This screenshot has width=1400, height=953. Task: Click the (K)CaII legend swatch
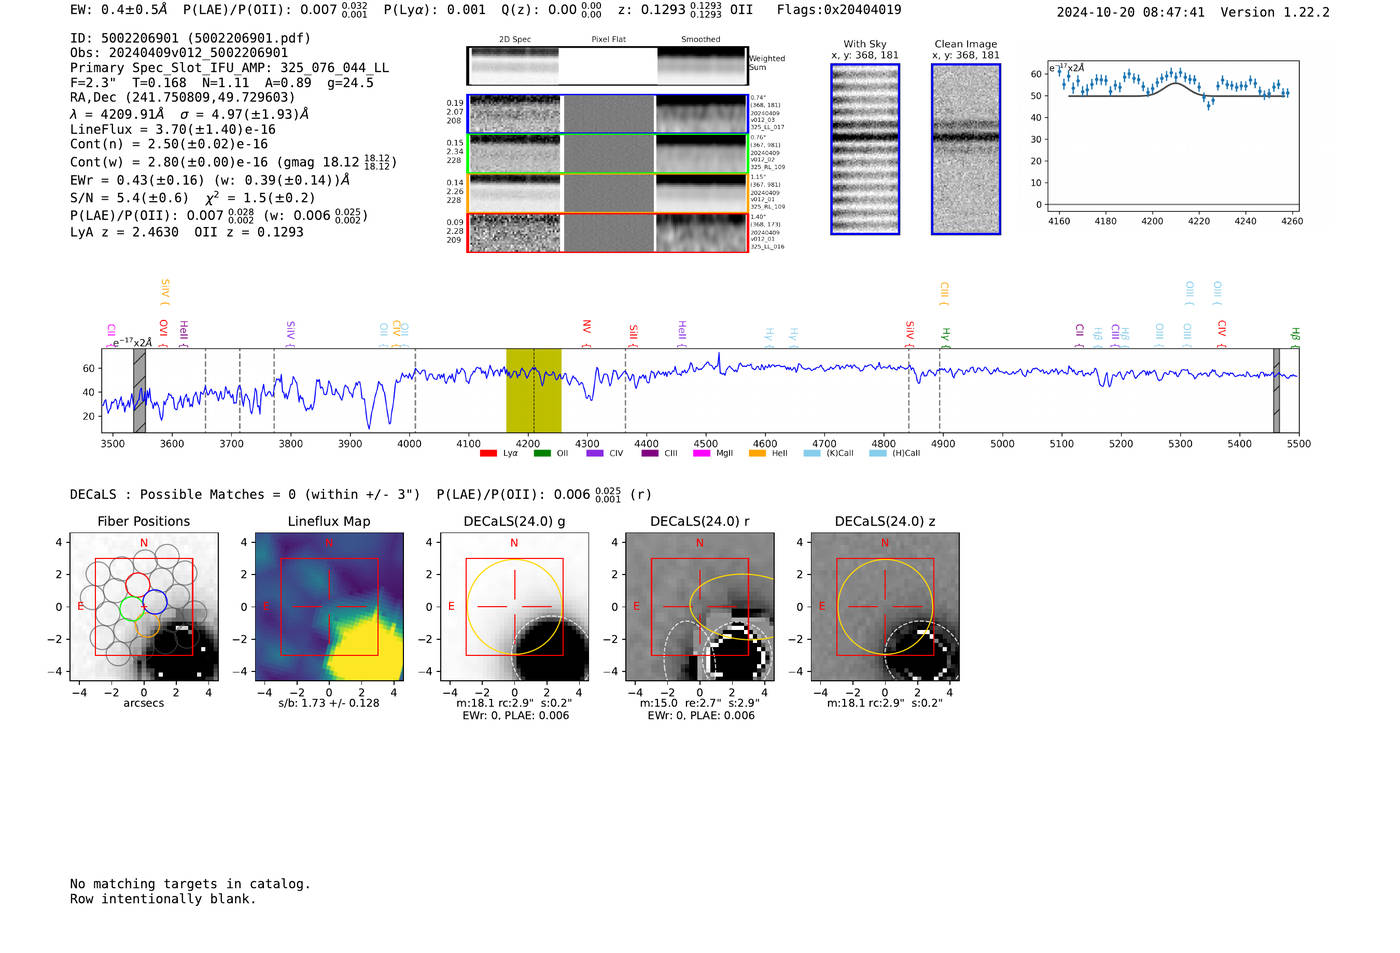[x=812, y=453]
